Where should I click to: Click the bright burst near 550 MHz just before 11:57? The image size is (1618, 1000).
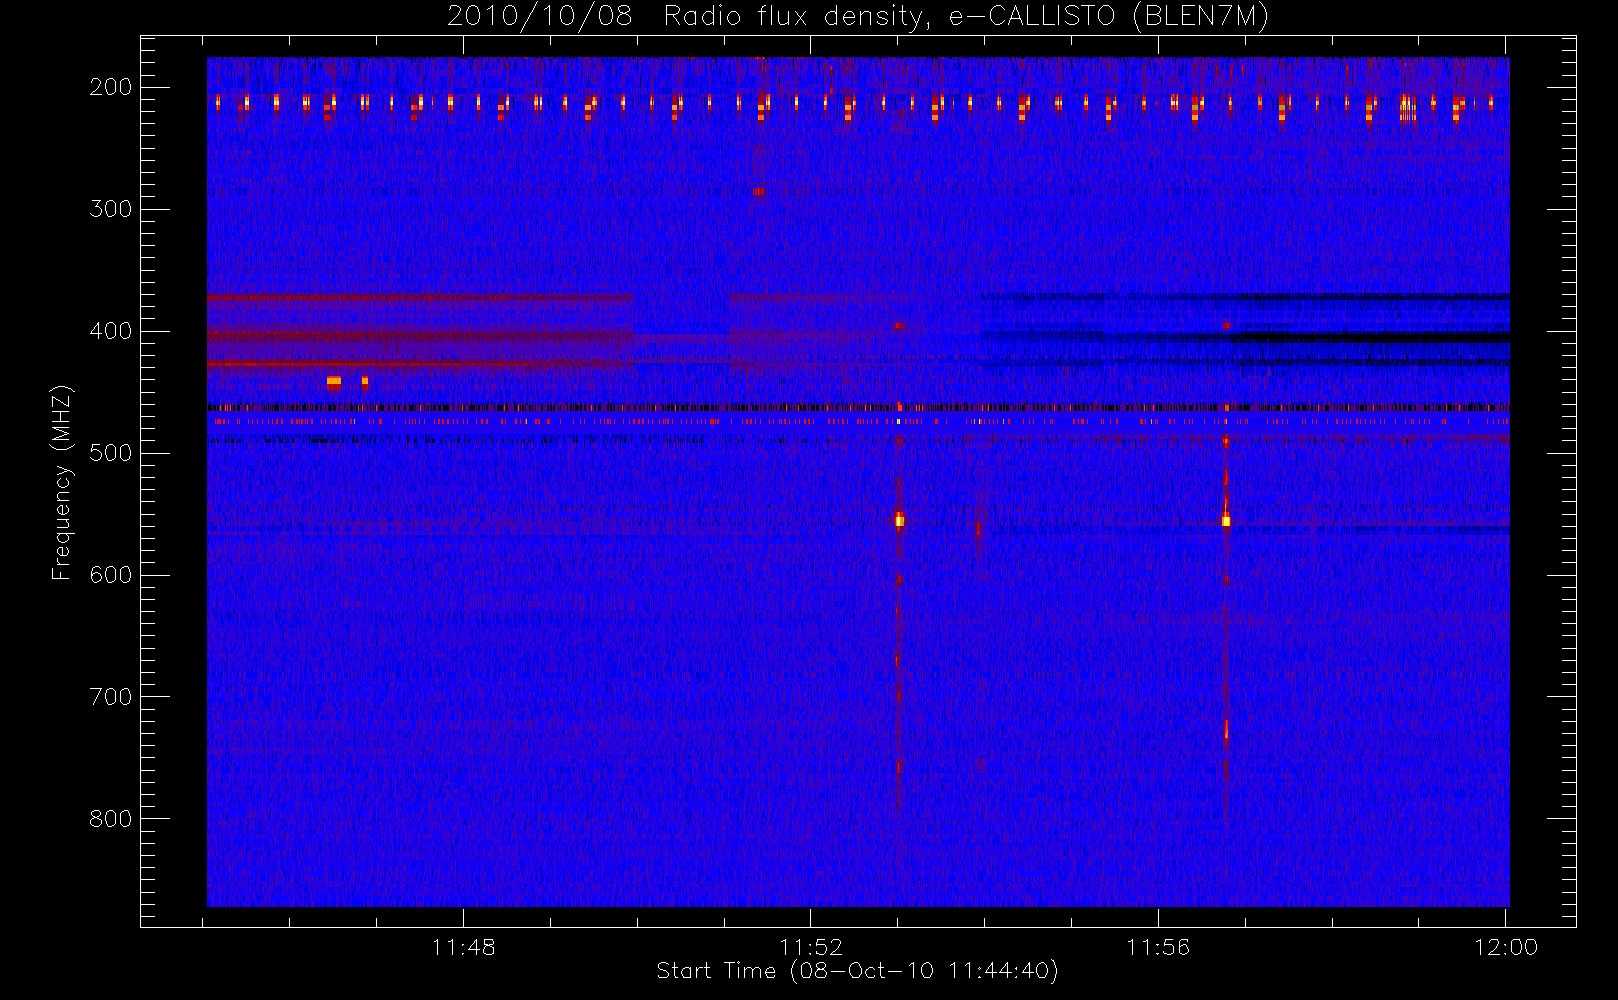click(1226, 519)
